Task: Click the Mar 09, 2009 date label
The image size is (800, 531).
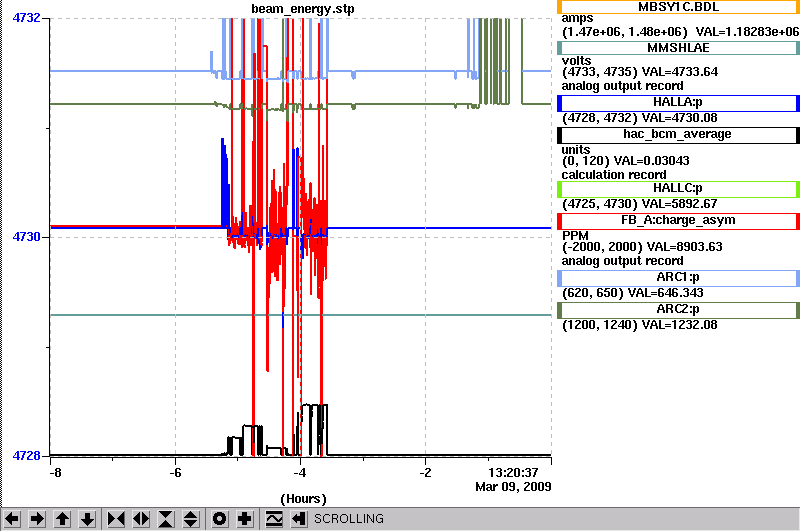Action: coord(513,487)
